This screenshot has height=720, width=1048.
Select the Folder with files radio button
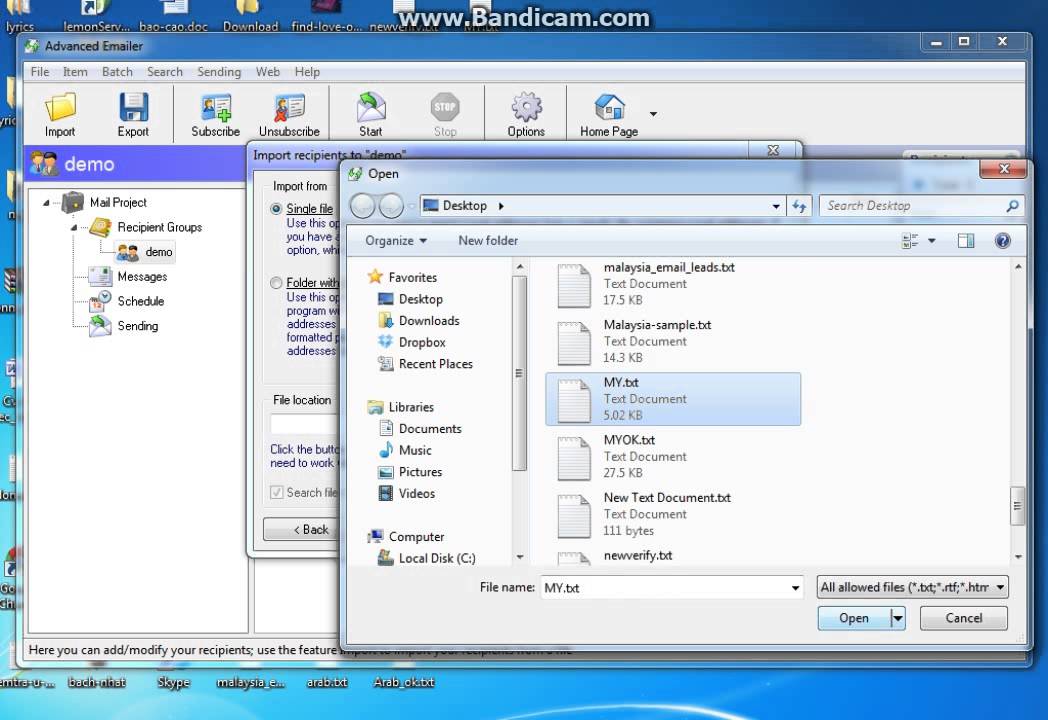[x=276, y=283]
